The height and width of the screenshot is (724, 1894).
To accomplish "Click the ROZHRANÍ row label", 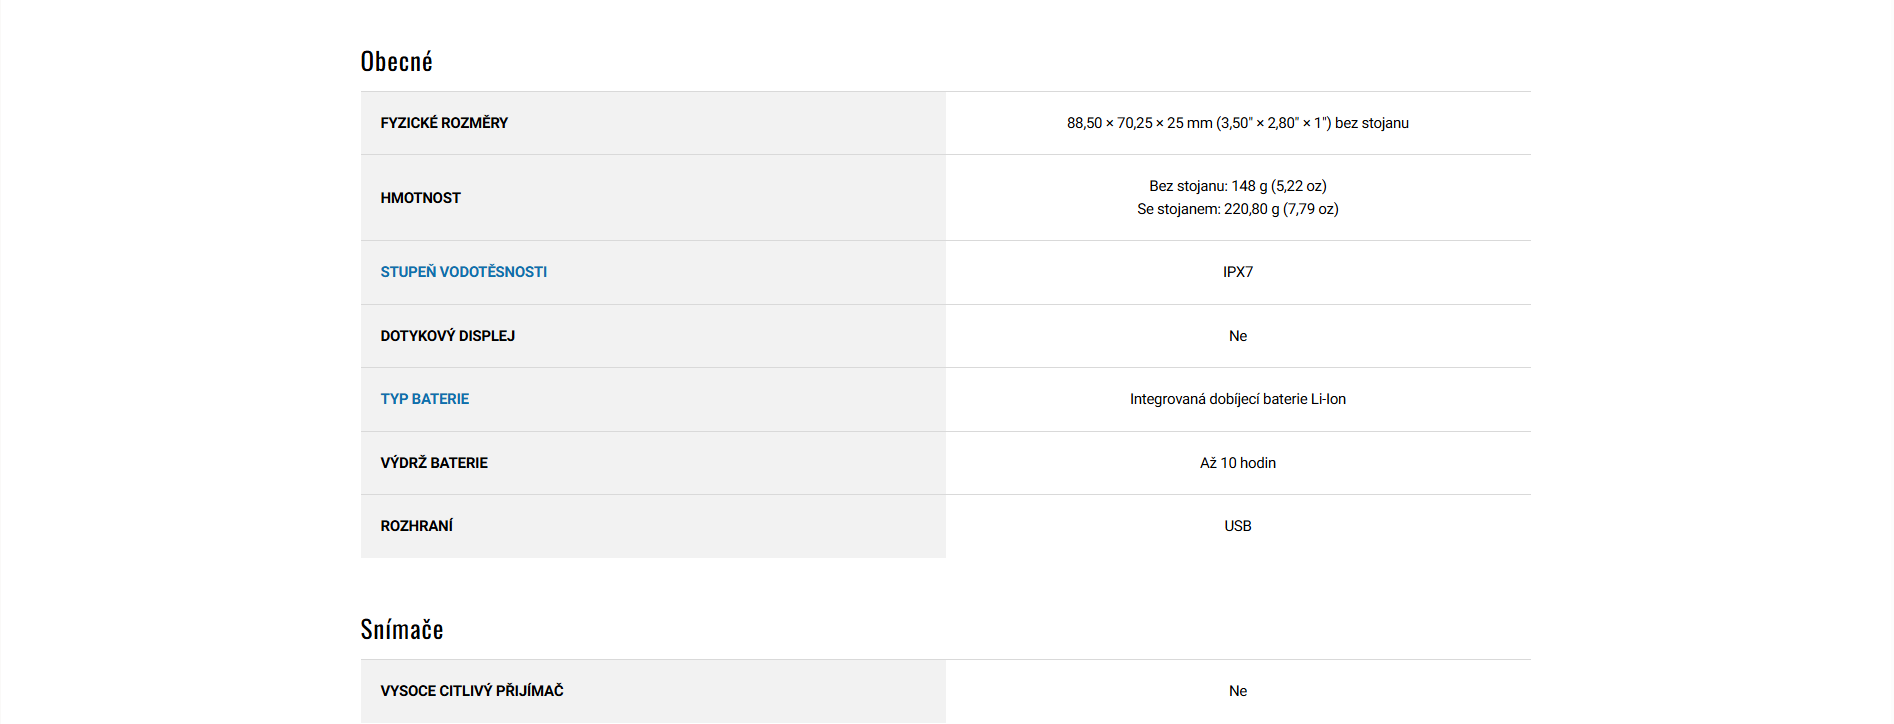I will click(x=416, y=526).
